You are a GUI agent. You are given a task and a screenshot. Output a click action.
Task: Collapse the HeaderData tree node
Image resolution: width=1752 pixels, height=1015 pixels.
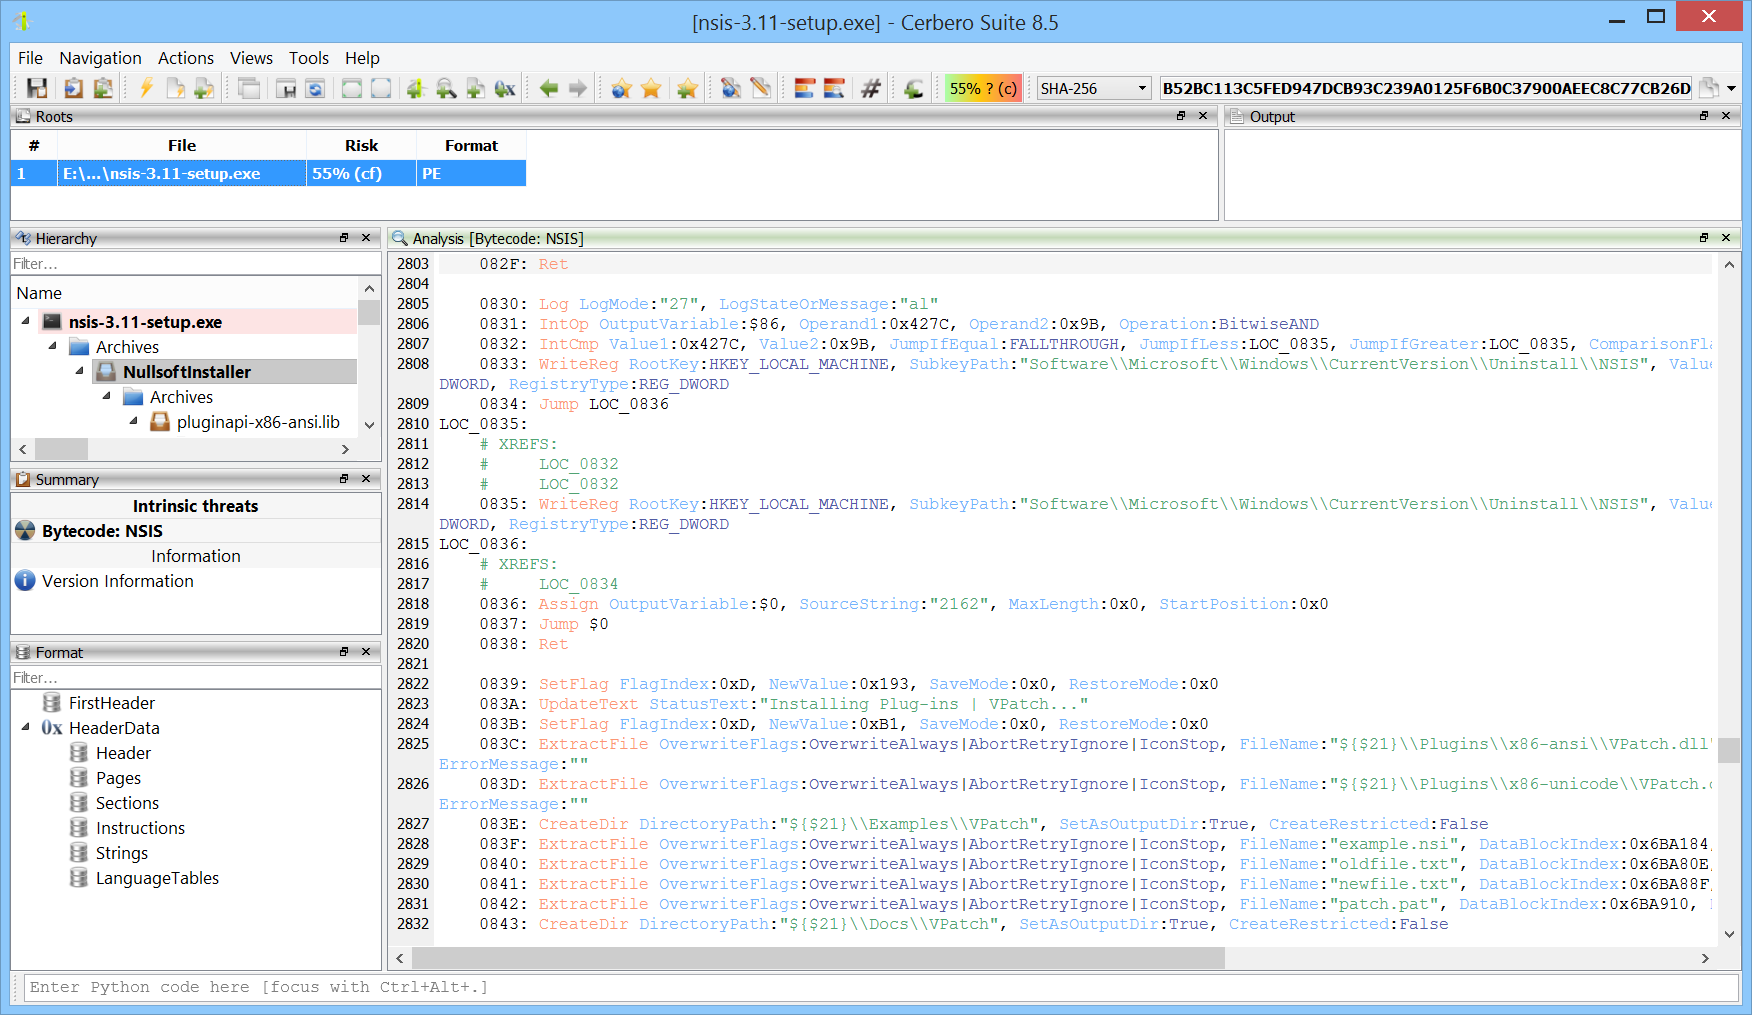pos(25,728)
